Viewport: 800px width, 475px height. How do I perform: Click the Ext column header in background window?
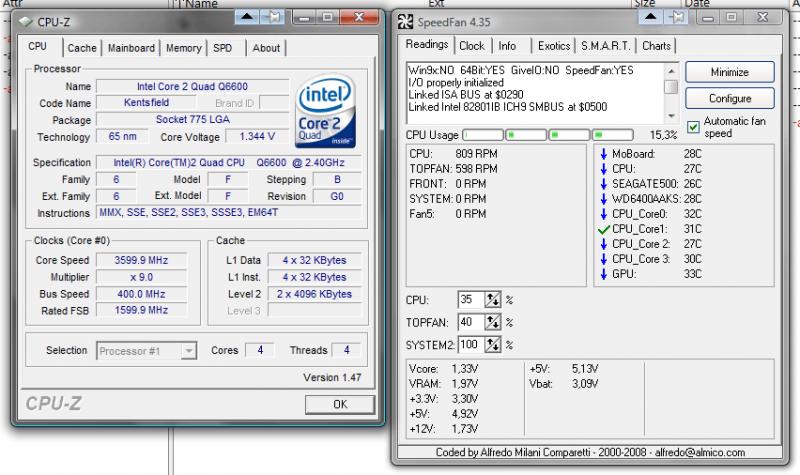tap(436, 4)
